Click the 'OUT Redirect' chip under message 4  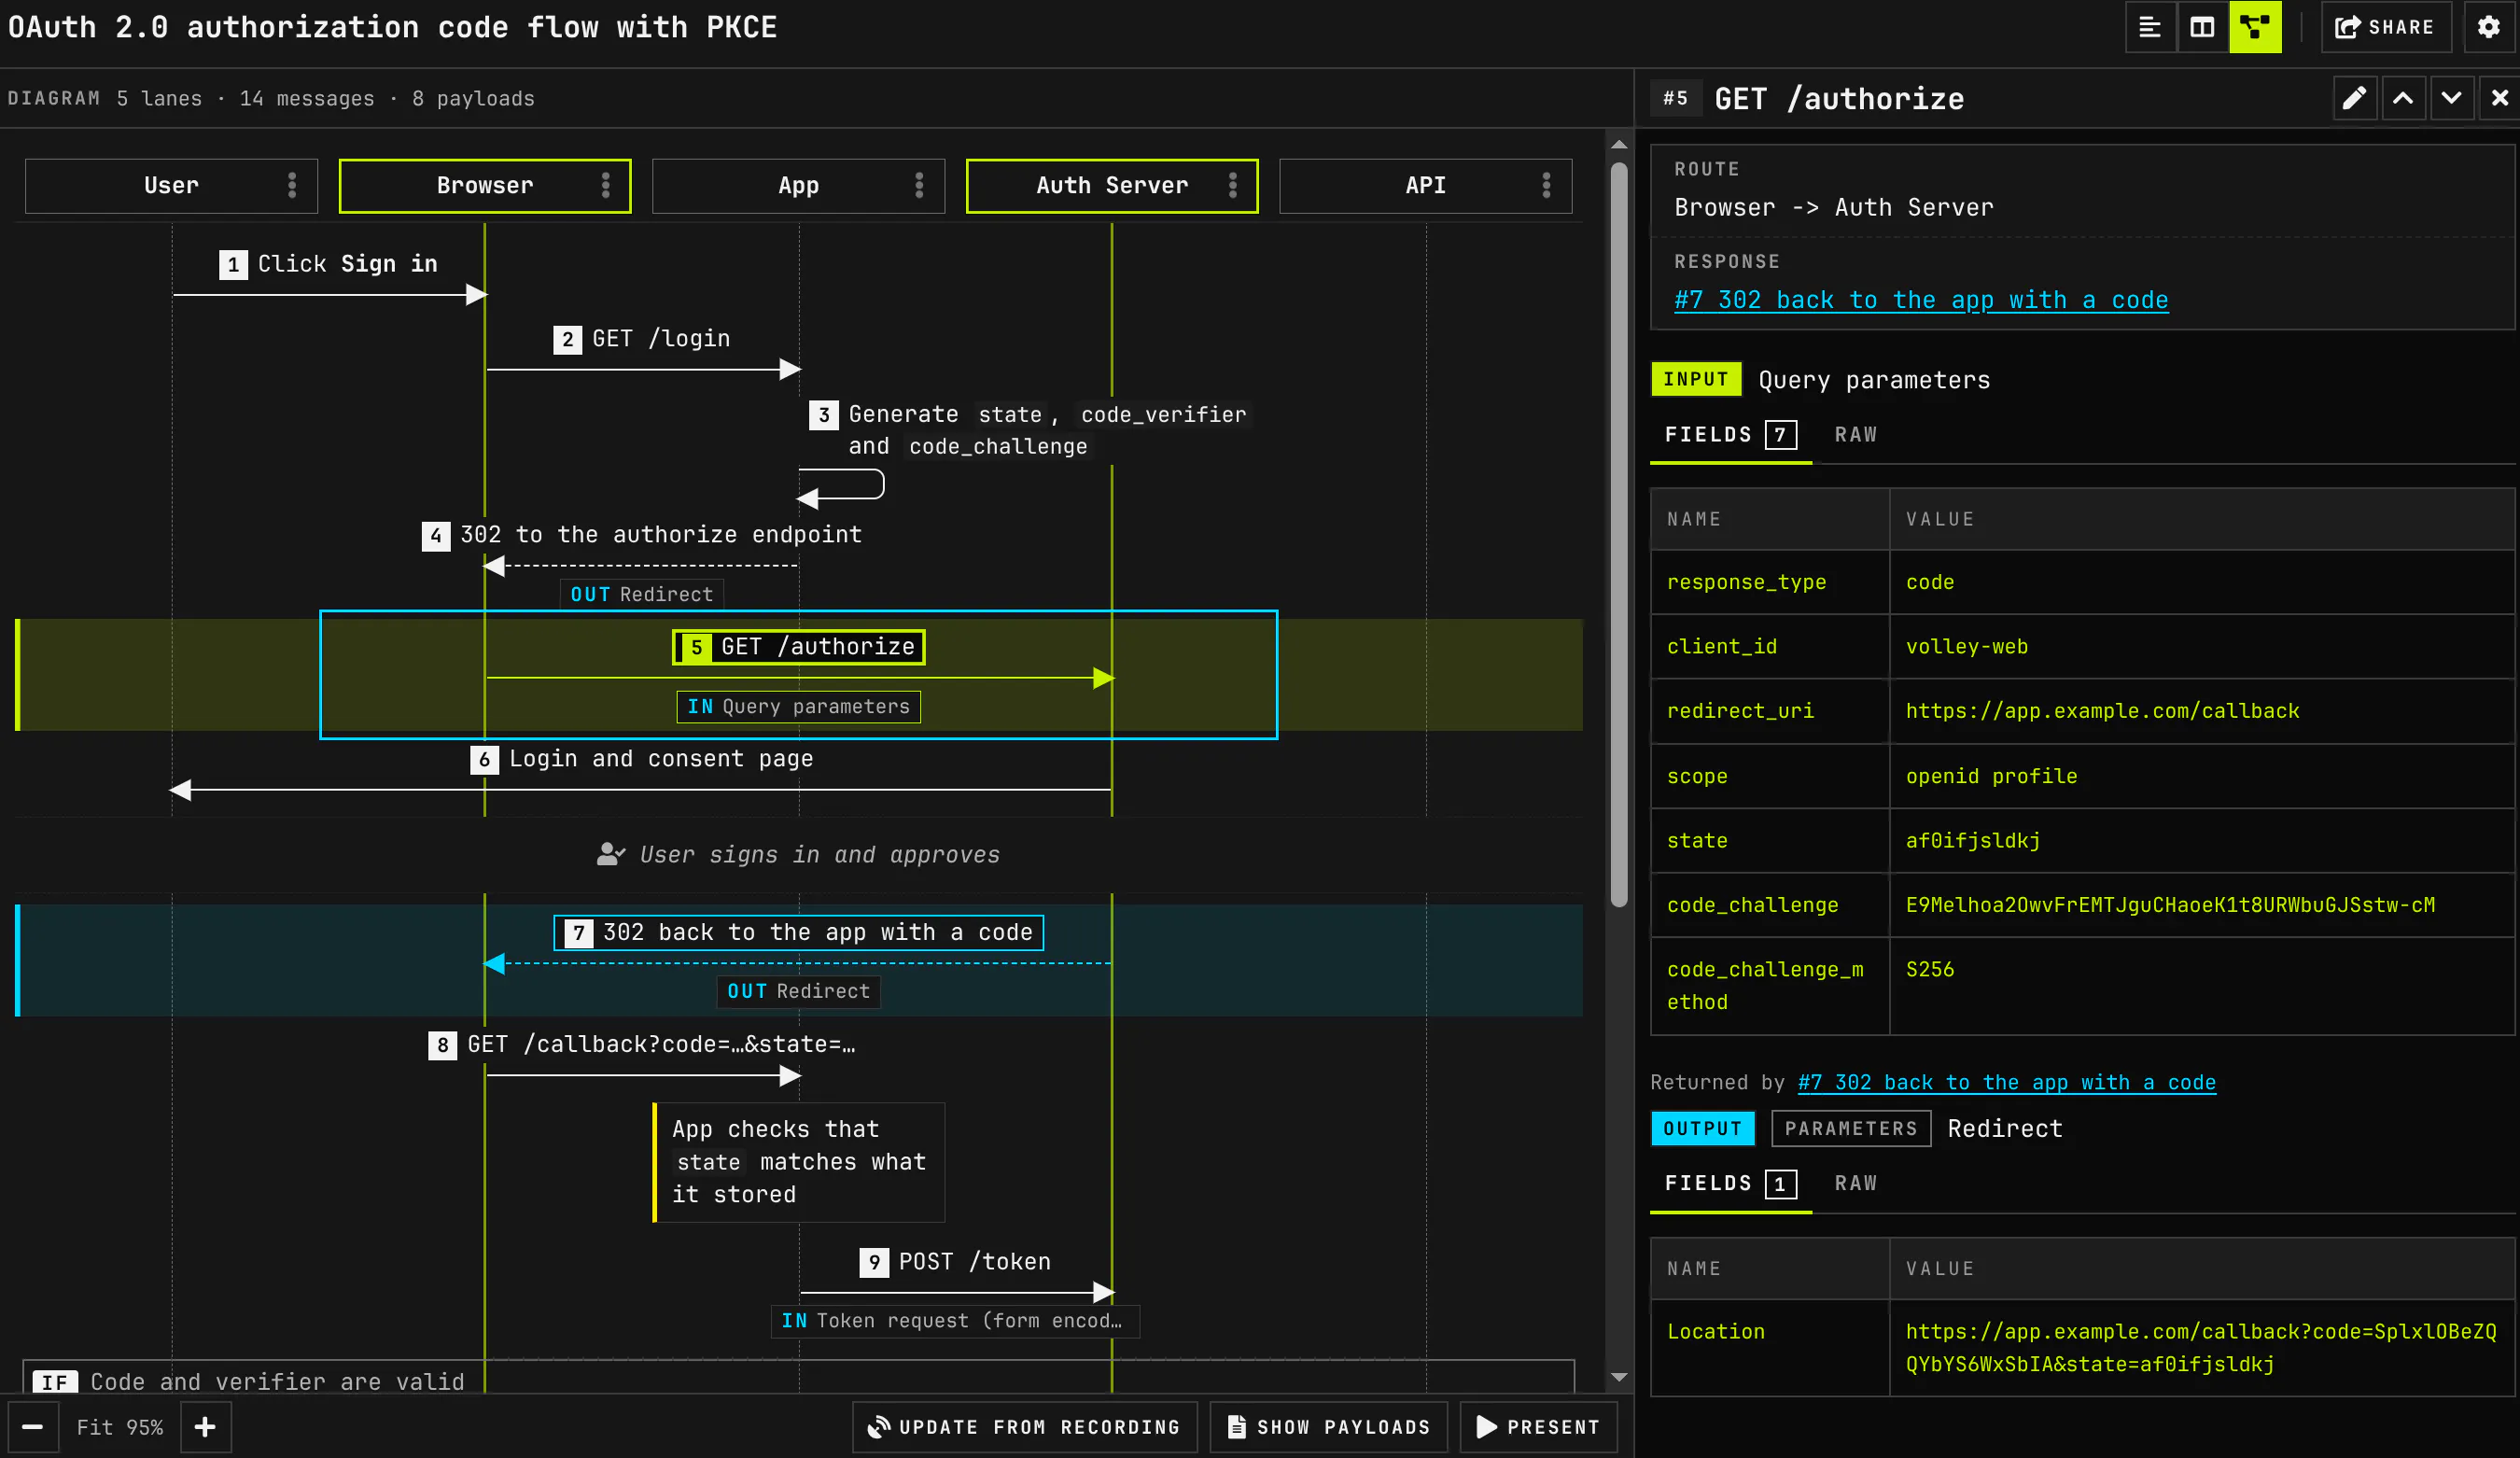coord(641,595)
